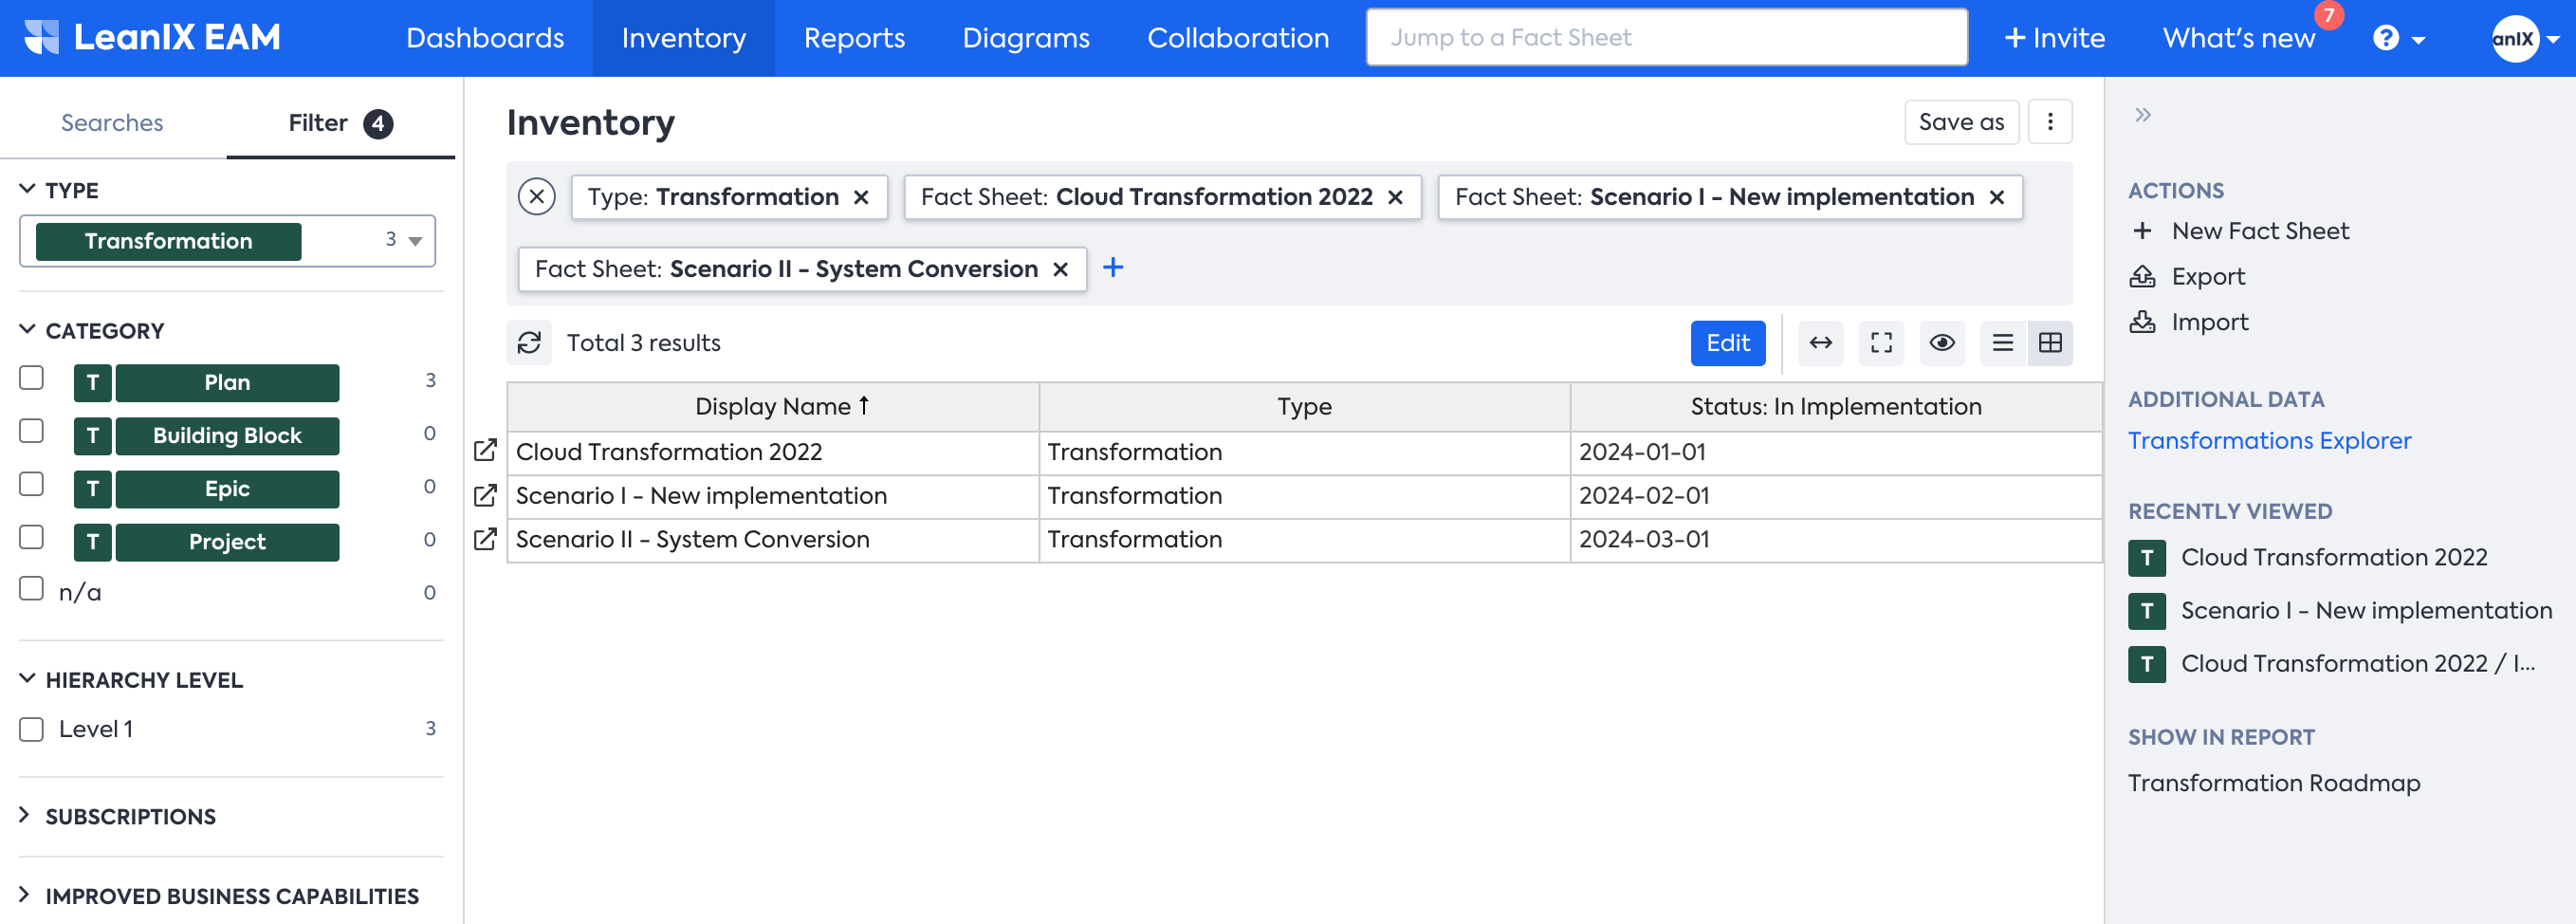Switch to table view layout
2576x924 pixels.
(2050, 343)
